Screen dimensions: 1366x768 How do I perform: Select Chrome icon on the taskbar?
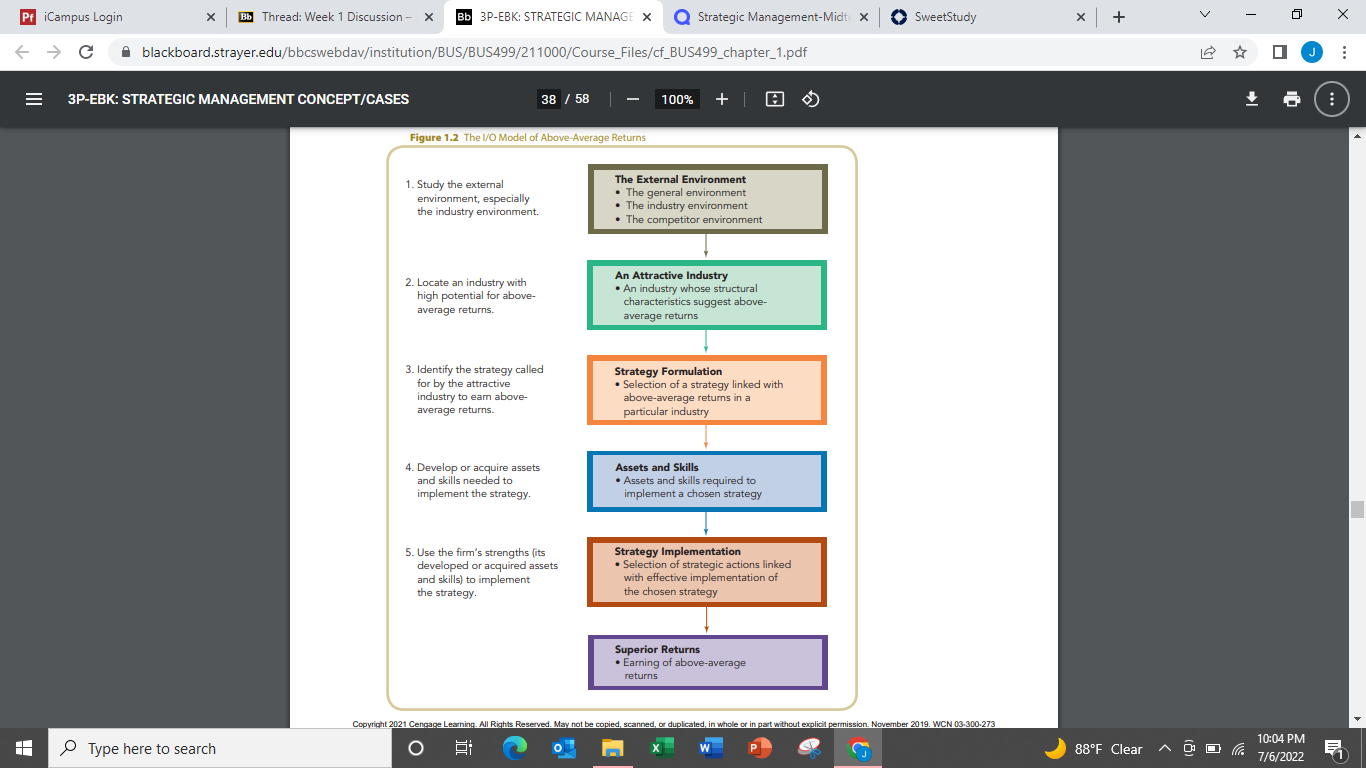(x=858, y=748)
